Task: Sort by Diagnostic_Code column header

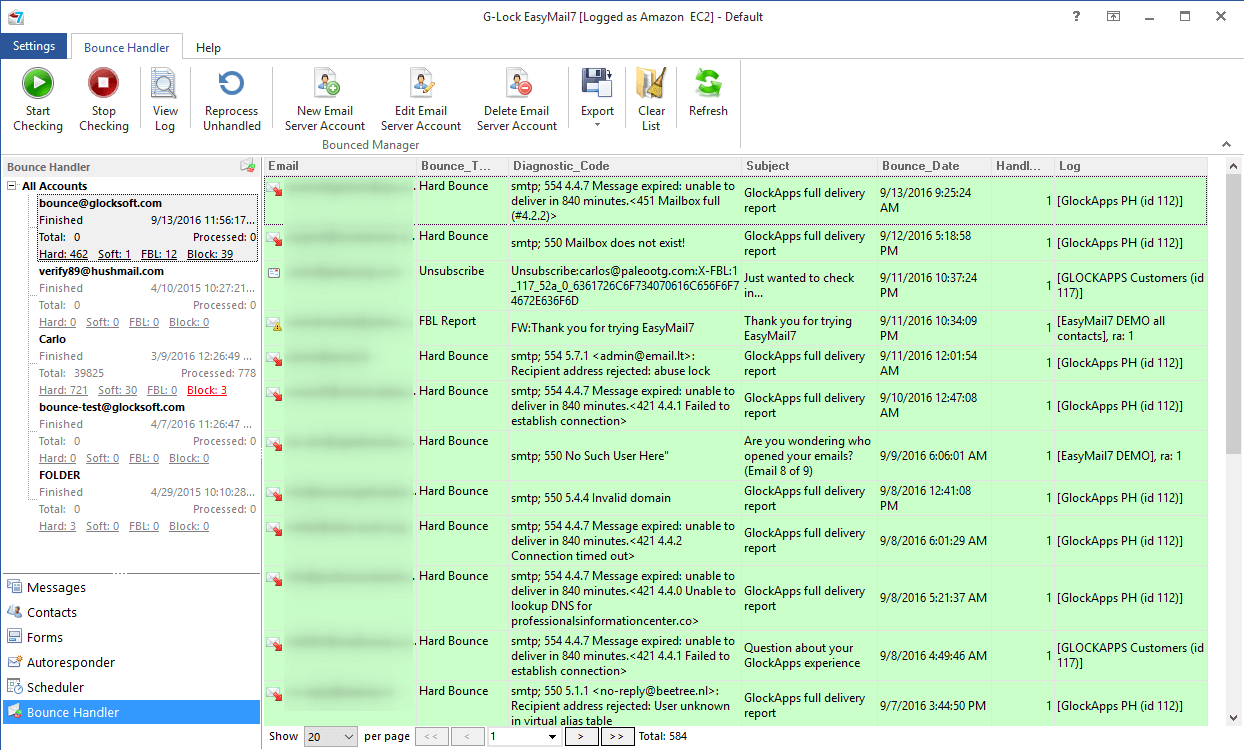Action: tap(625, 166)
